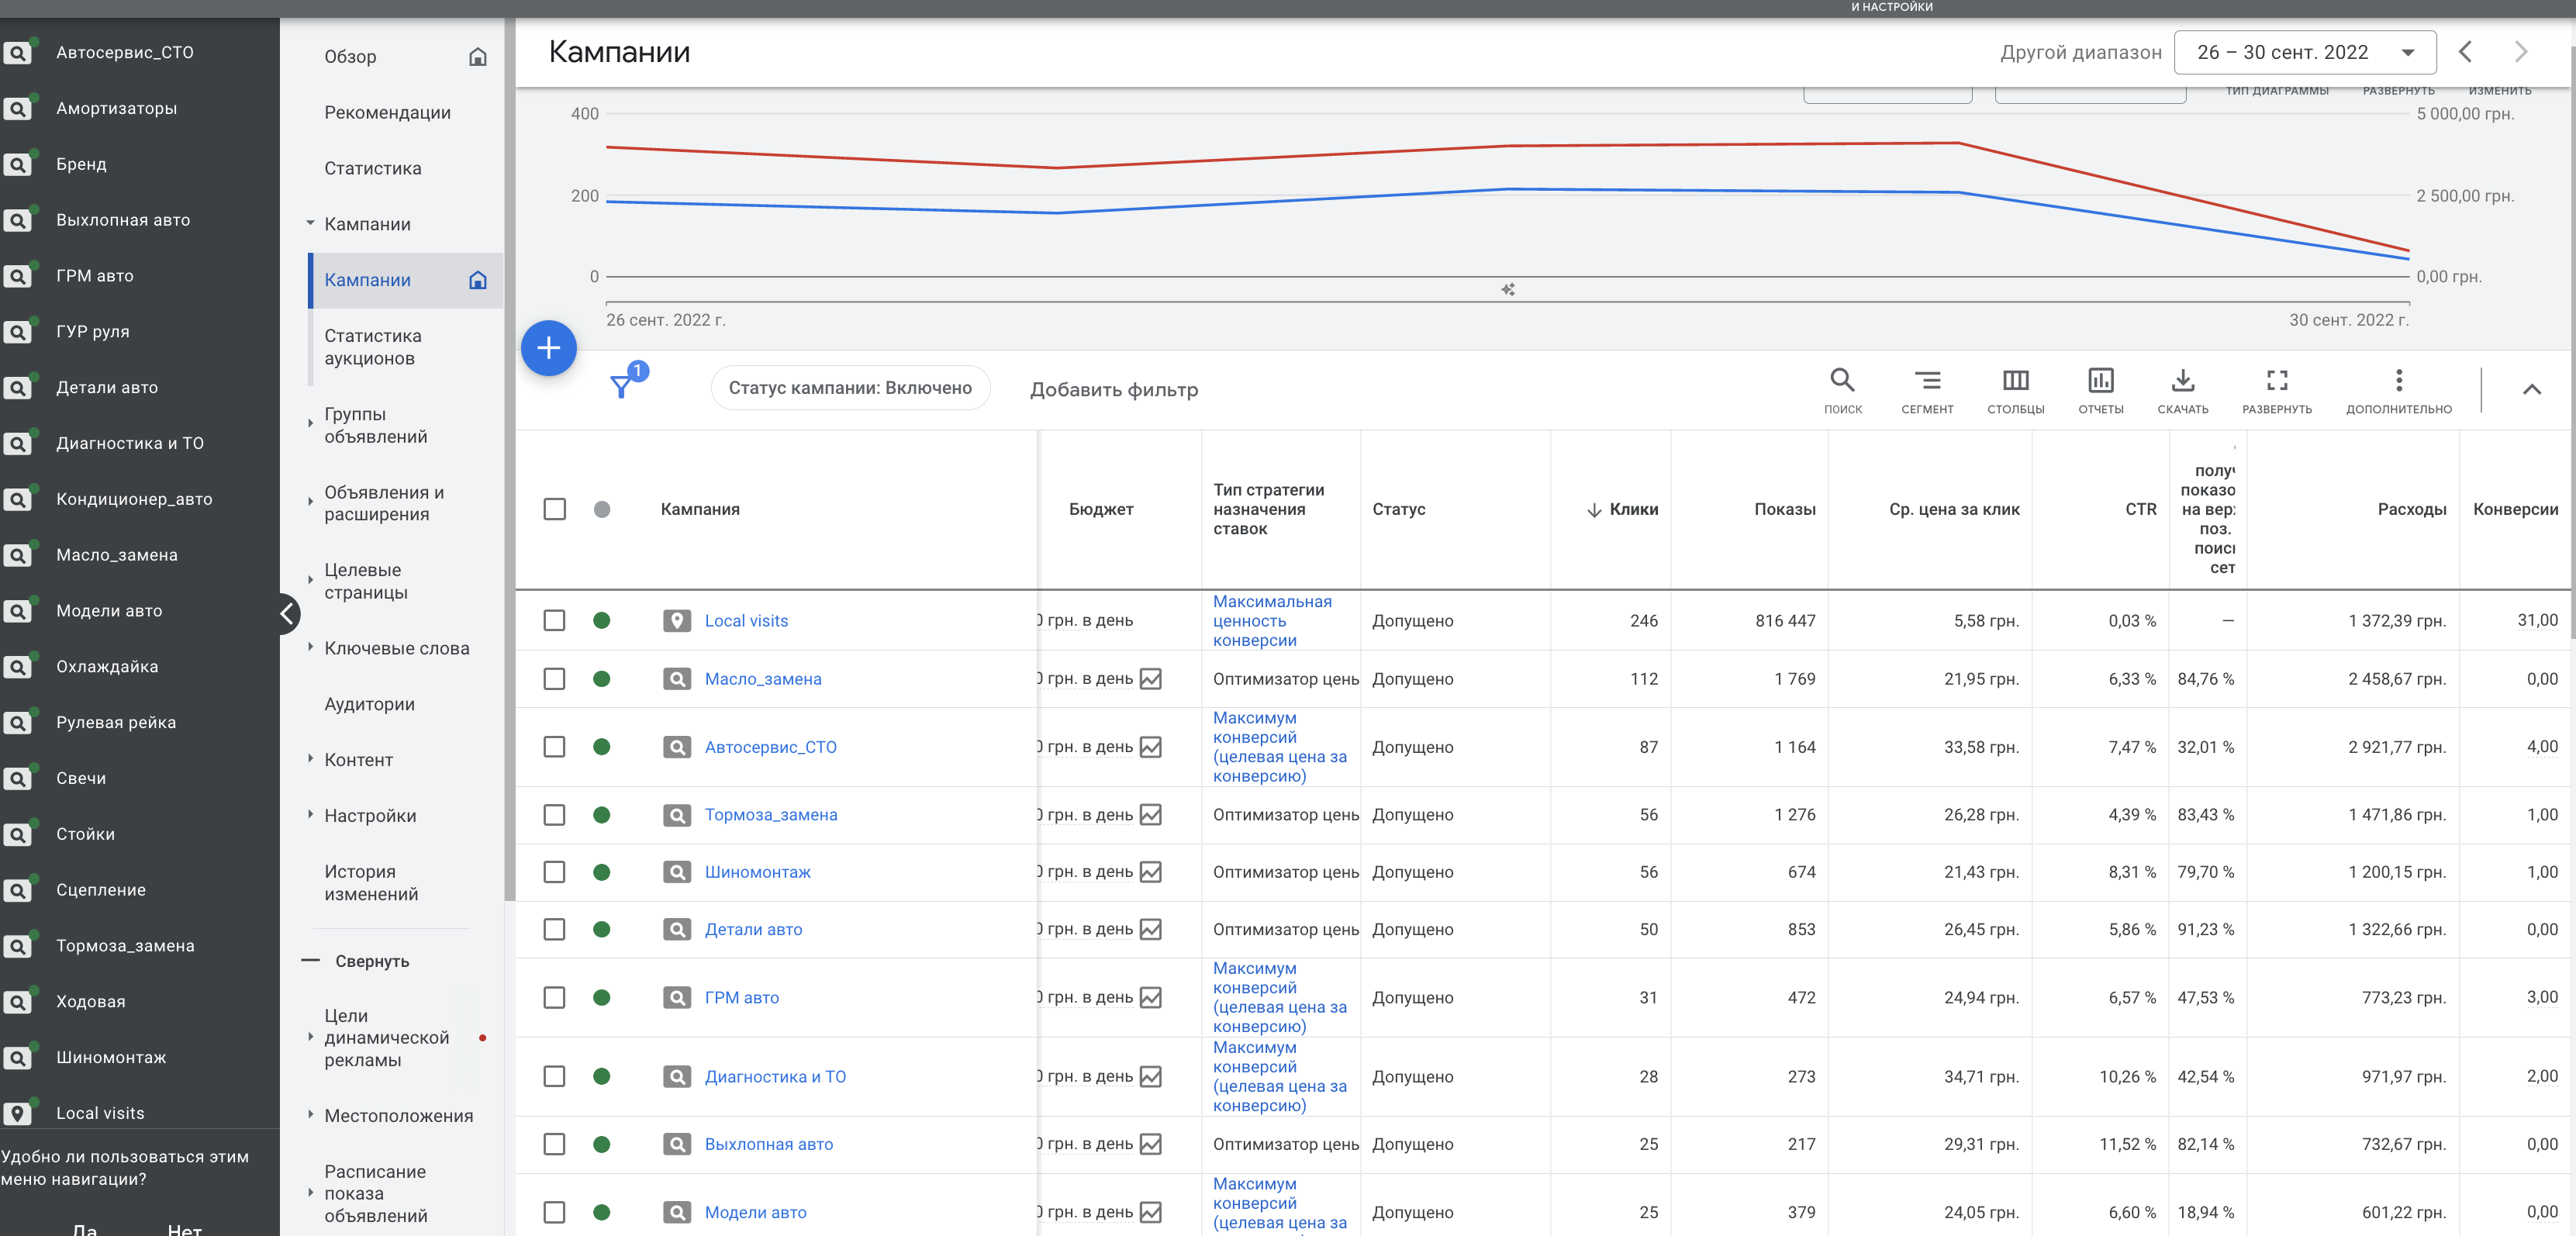This screenshot has height=1236, width=2576.
Task: Select the Детали авто row checkbox
Action: point(554,929)
